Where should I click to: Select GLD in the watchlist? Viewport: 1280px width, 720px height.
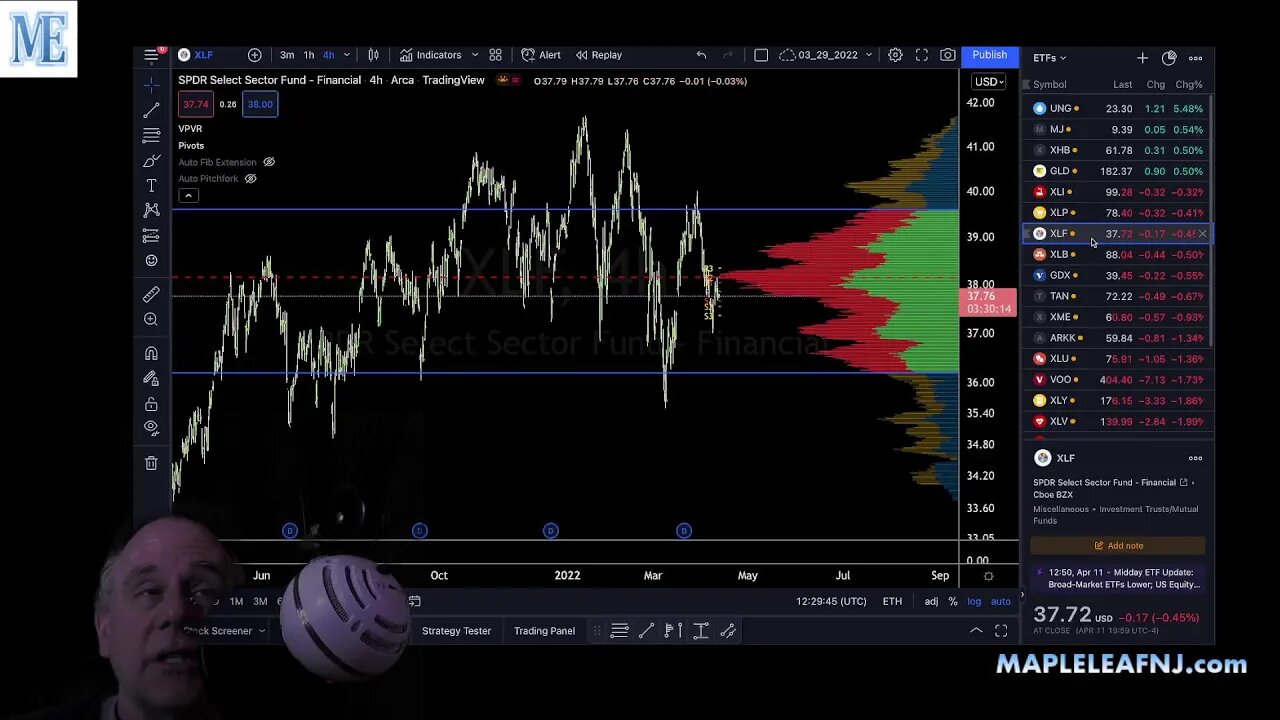tap(1117, 171)
